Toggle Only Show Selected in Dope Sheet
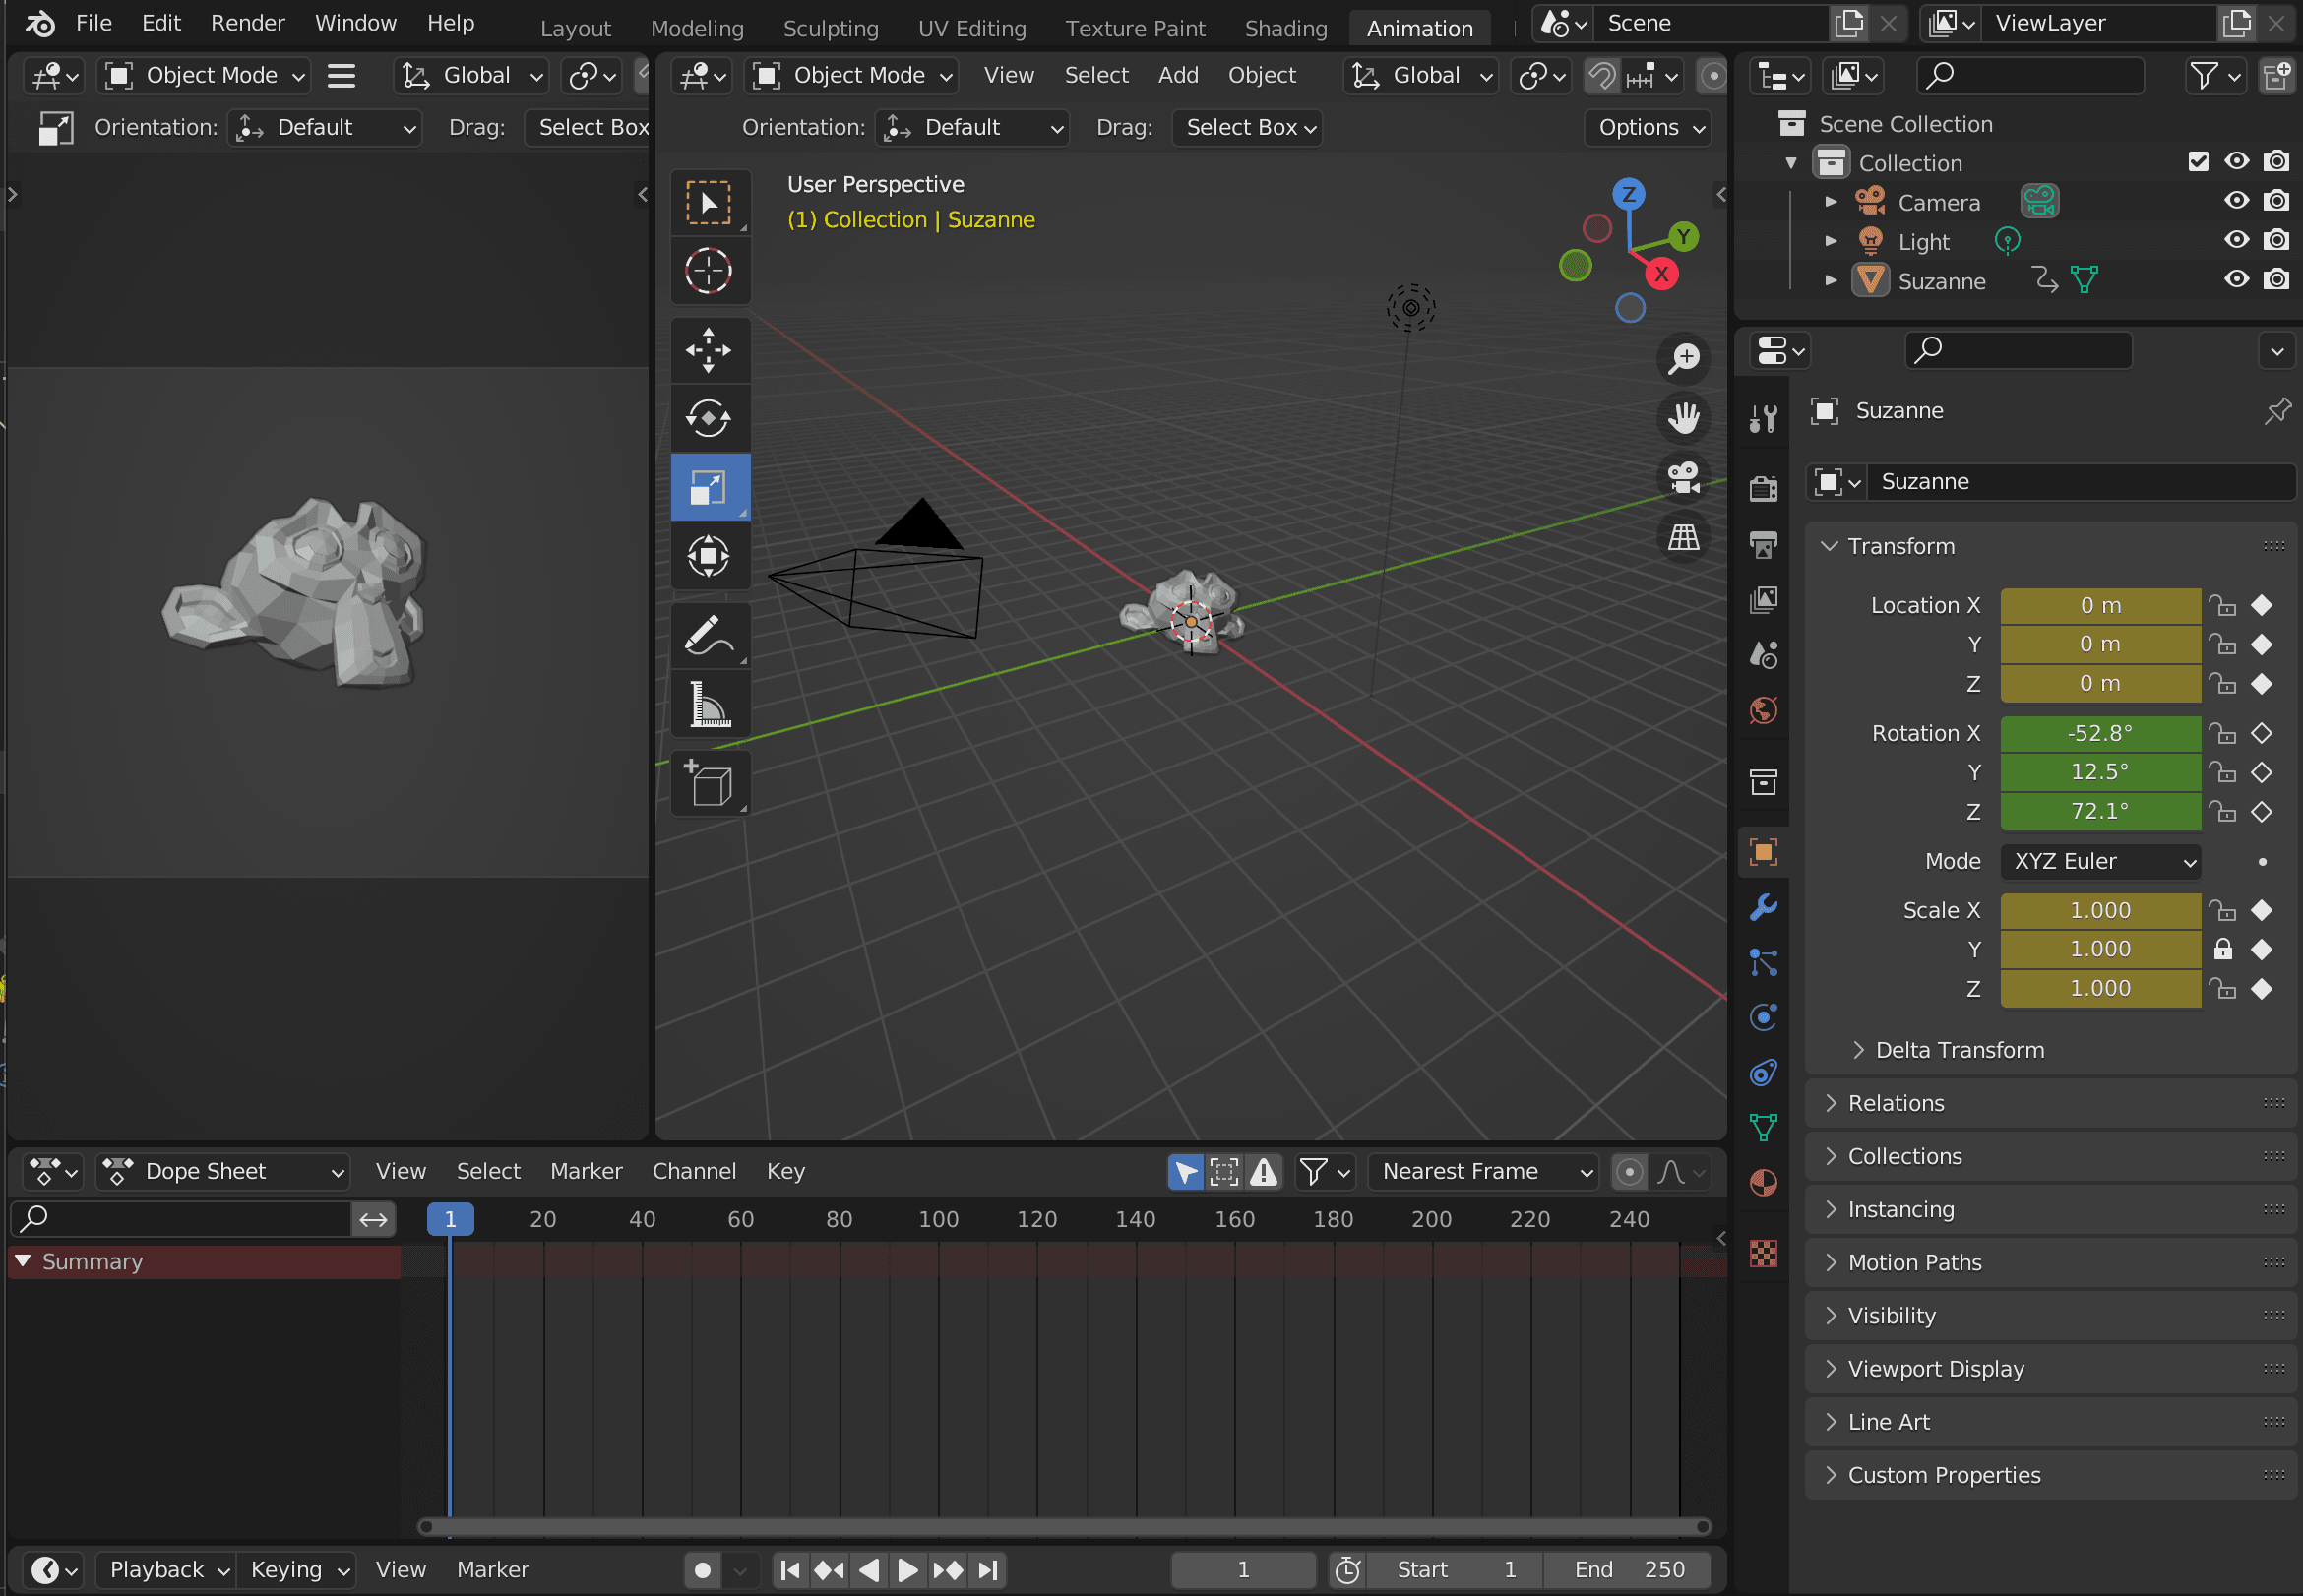 (x=1186, y=1172)
